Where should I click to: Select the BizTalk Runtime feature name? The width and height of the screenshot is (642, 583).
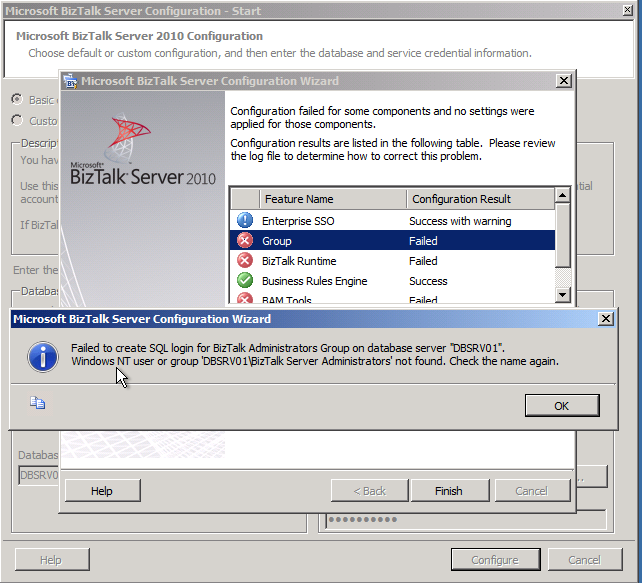pos(299,261)
